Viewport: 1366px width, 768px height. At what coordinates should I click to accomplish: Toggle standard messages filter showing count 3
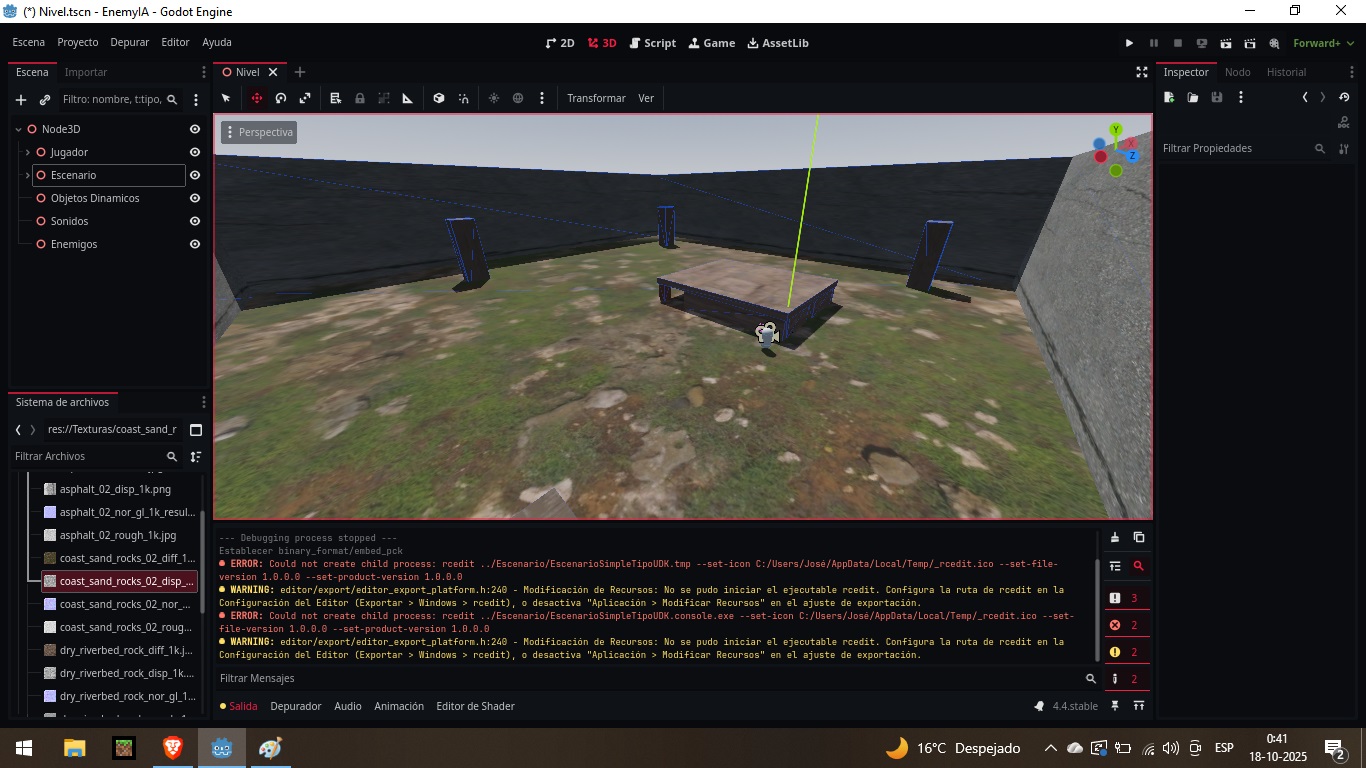point(1126,598)
